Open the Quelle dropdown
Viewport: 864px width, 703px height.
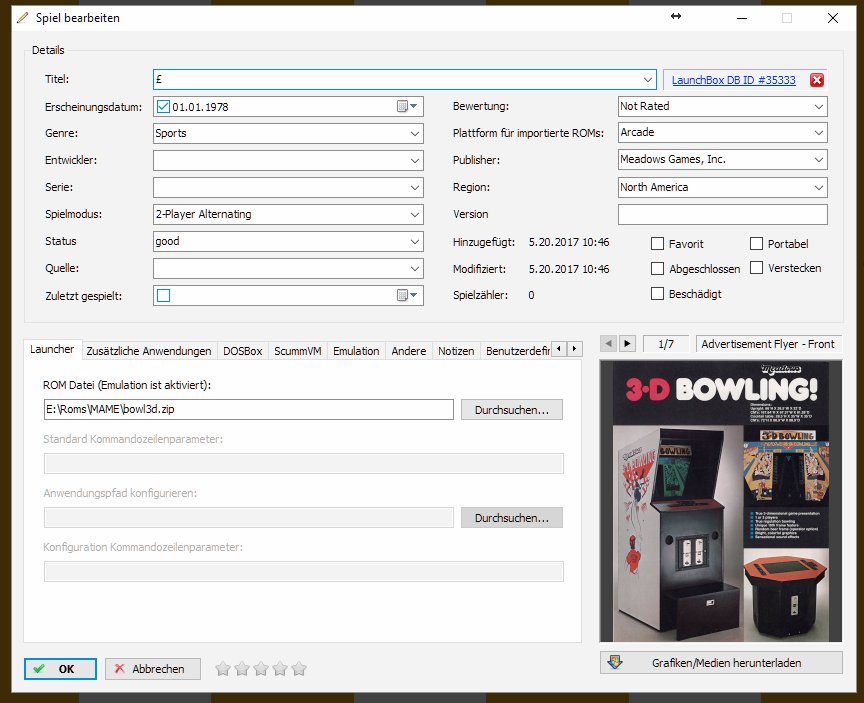tap(415, 268)
